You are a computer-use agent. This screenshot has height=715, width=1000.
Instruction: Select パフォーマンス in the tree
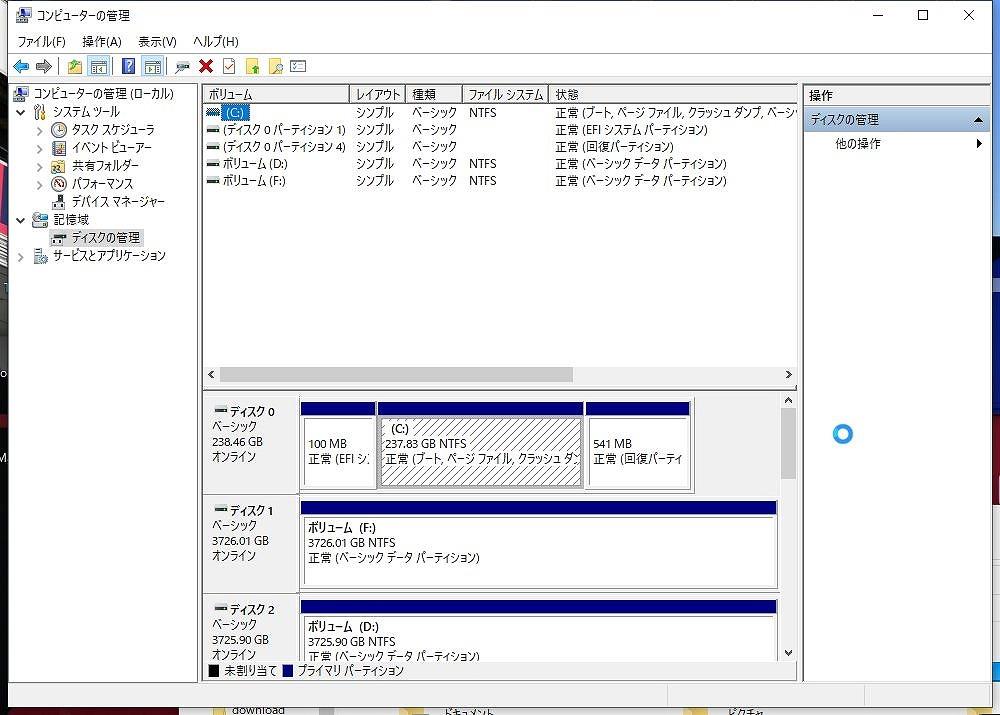point(102,184)
